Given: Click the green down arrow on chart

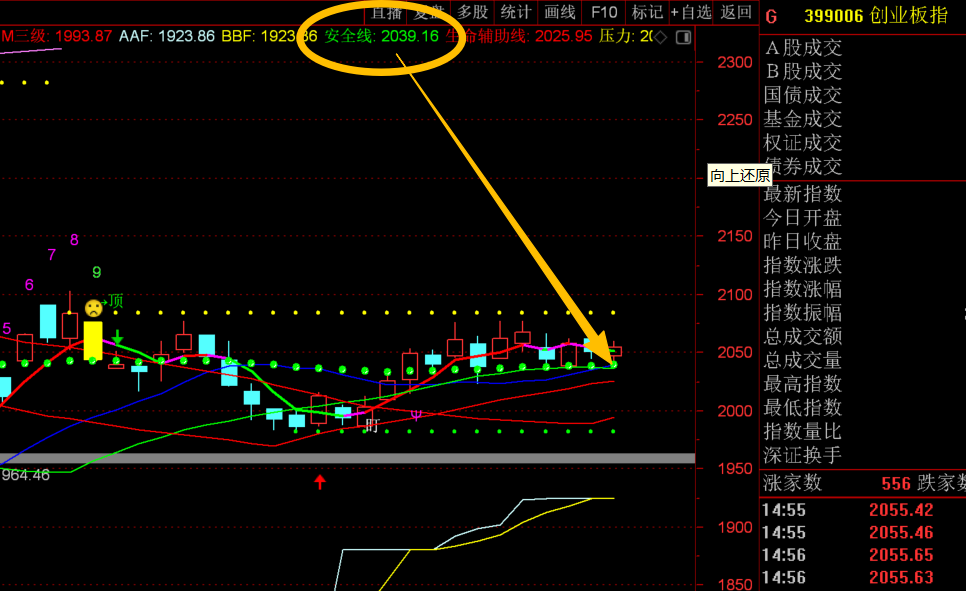Looking at the screenshot, I should [117, 337].
